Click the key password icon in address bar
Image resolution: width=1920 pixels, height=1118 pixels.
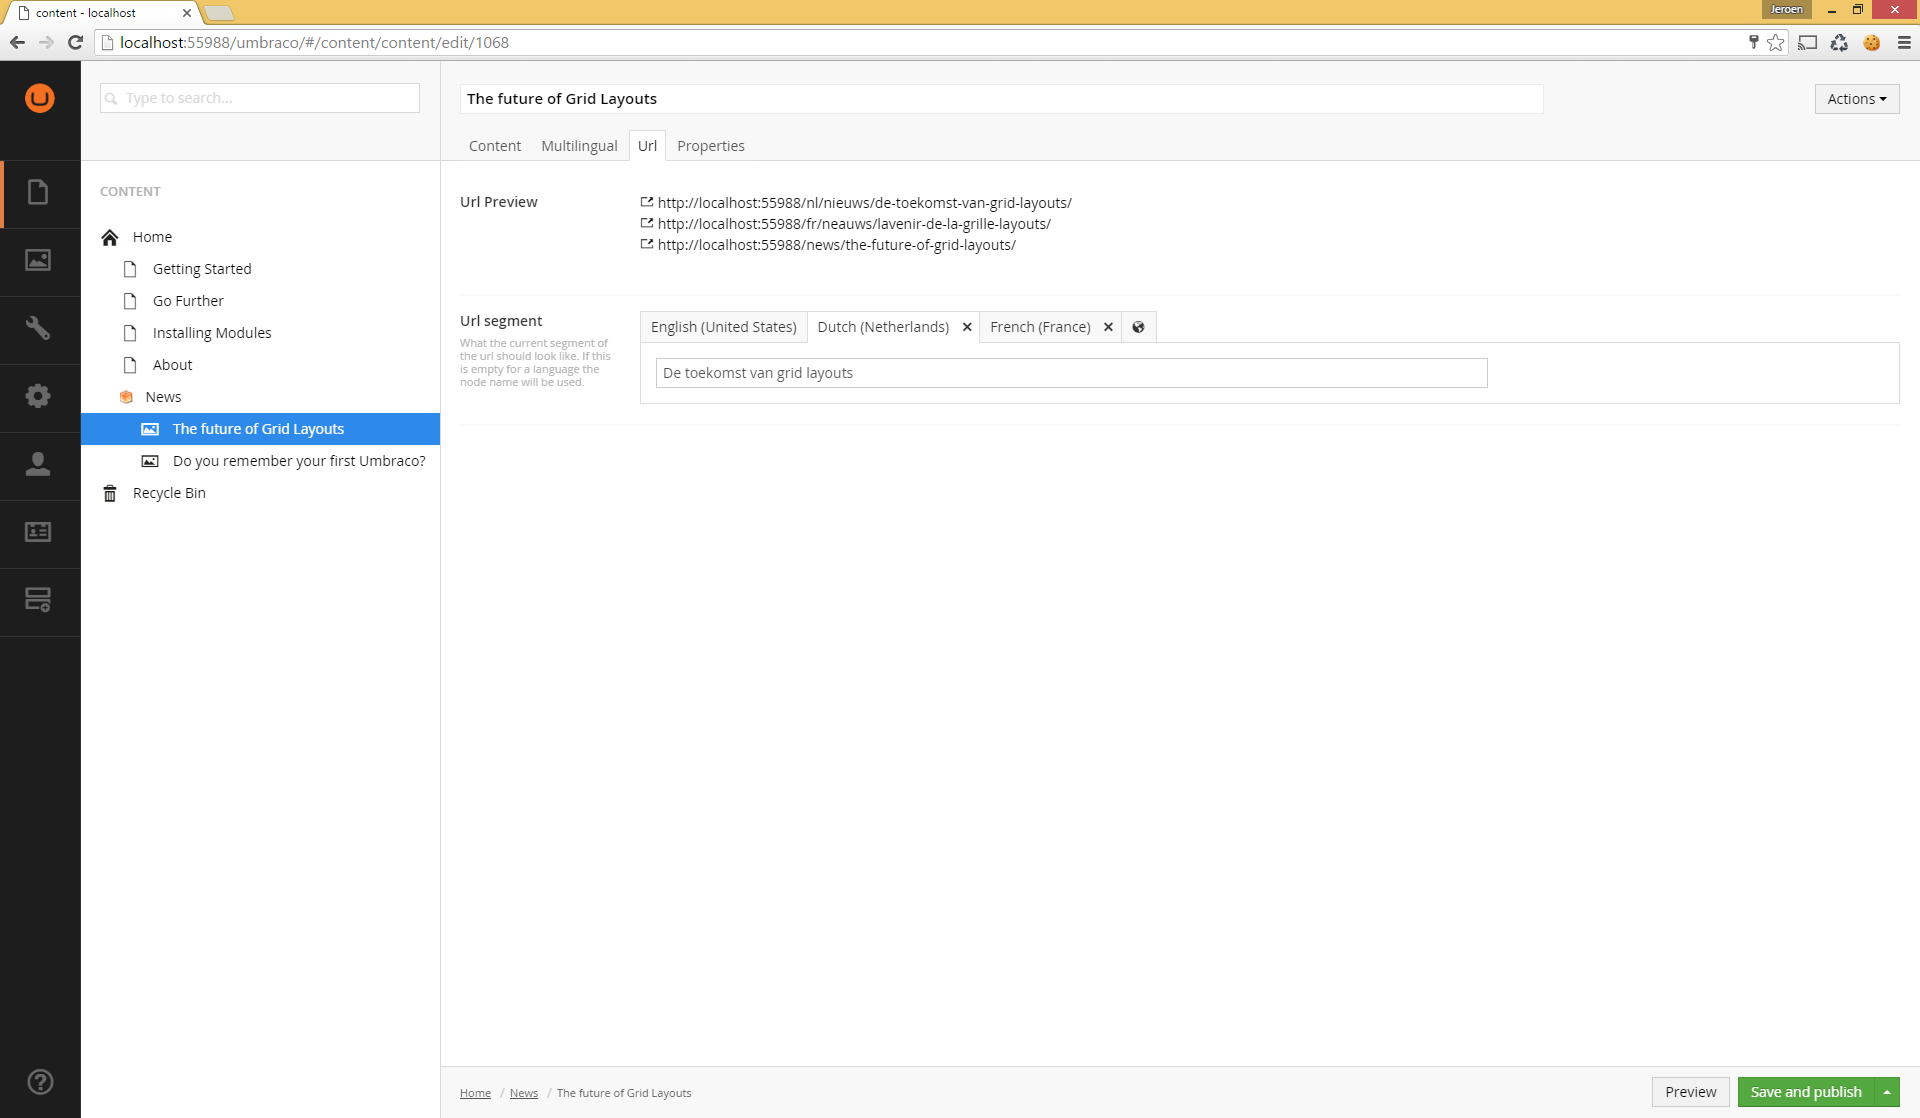tap(1753, 42)
